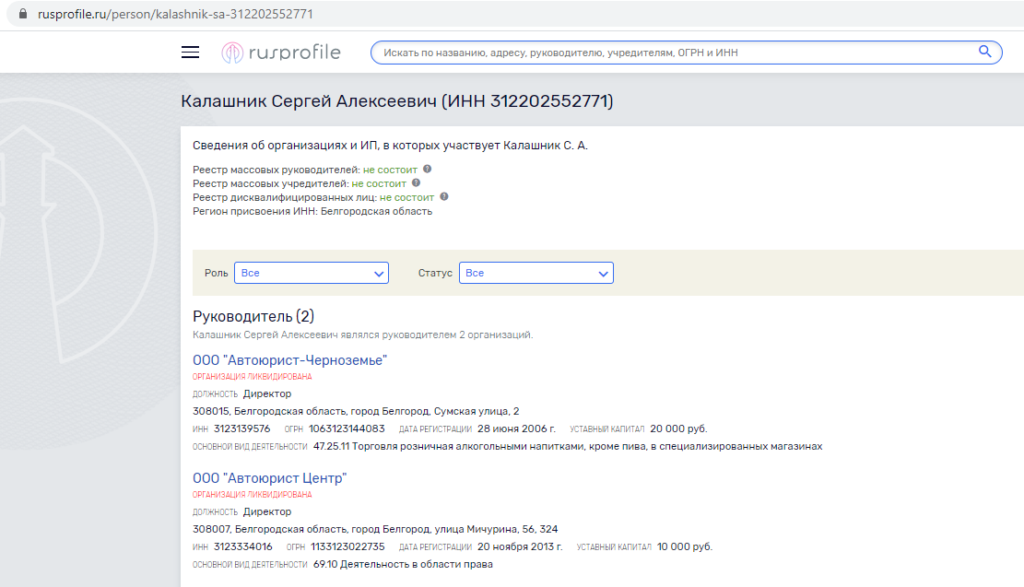This screenshot has height=587, width=1024.
Task: Click the address on Сумская улица, 2
Action: (x=356, y=411)
